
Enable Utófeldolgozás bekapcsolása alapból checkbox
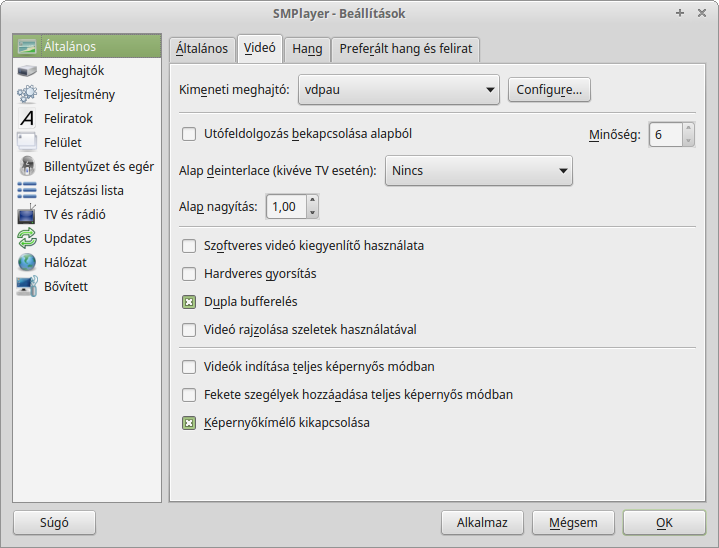click(189, 134)
